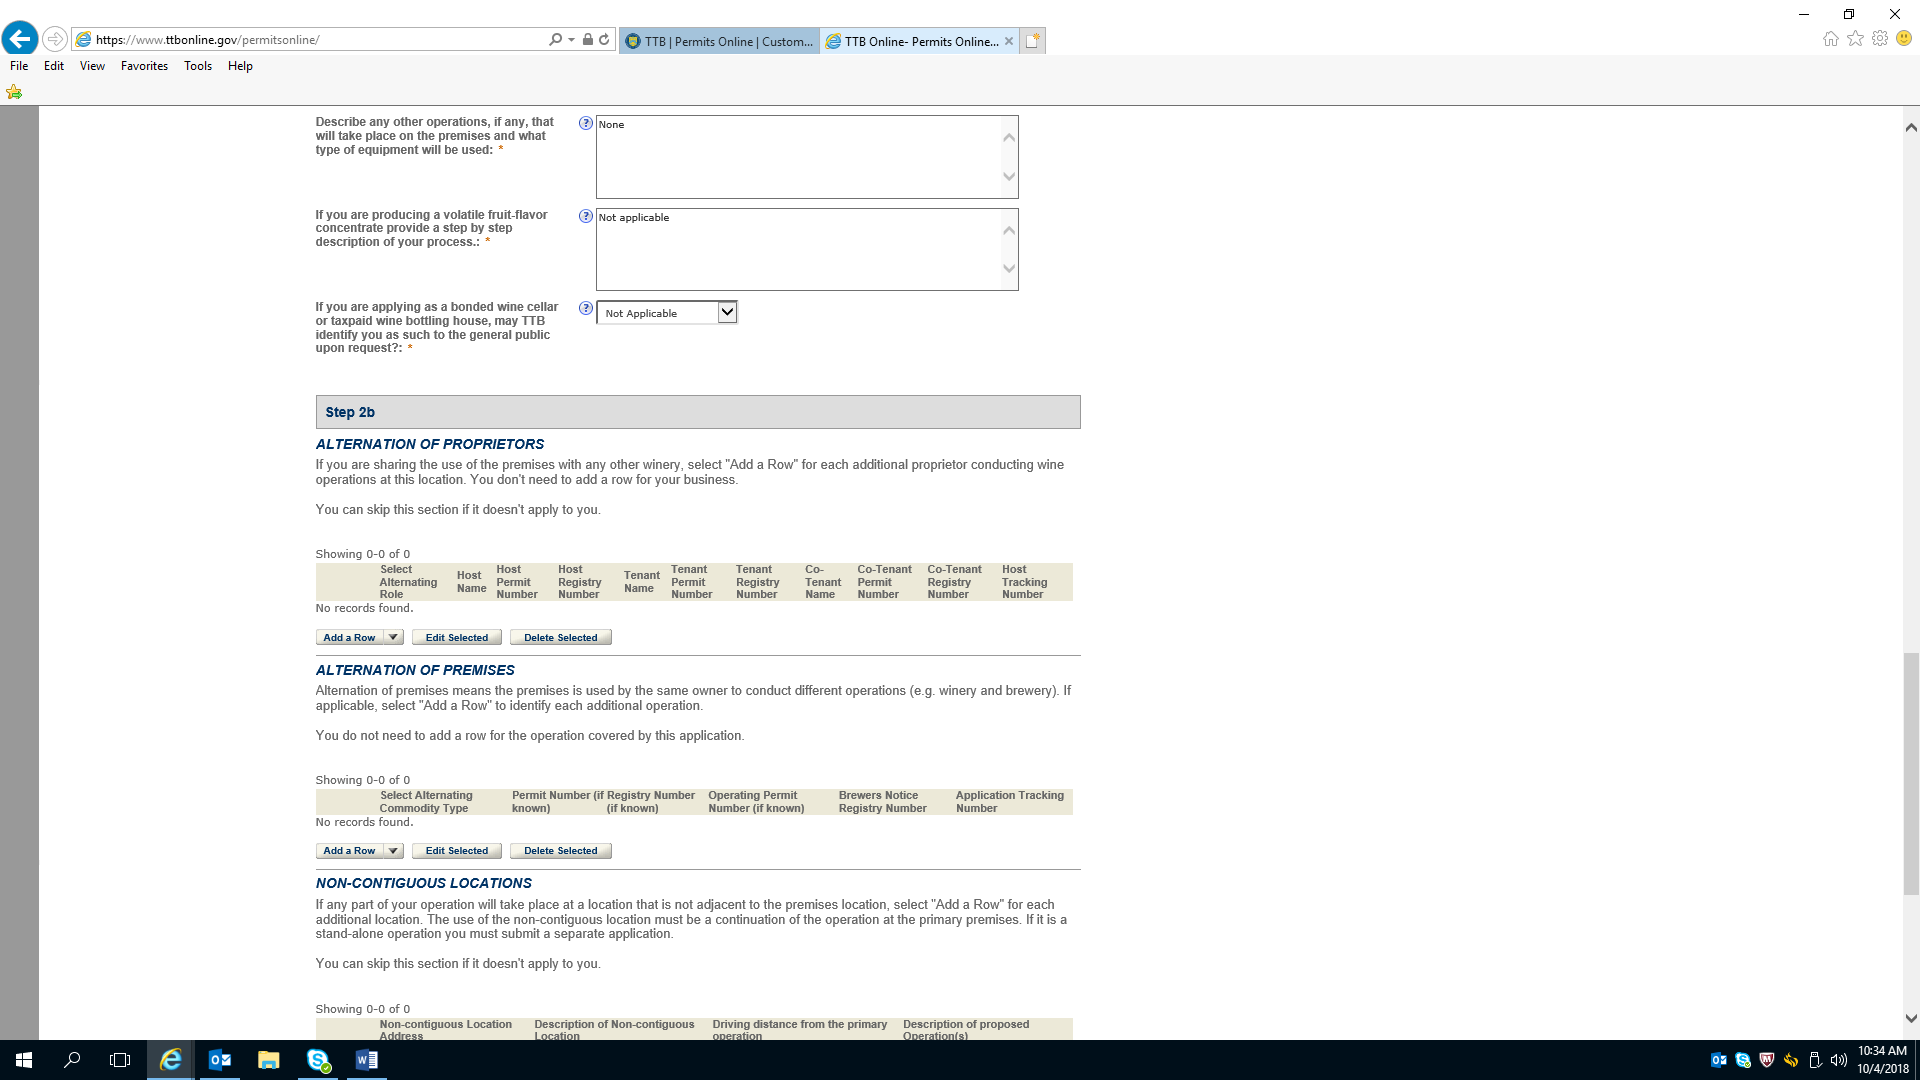Screen dimensions: 1920x1080
Task: Click into the other operations text area
Action: (x=798, y=157)
